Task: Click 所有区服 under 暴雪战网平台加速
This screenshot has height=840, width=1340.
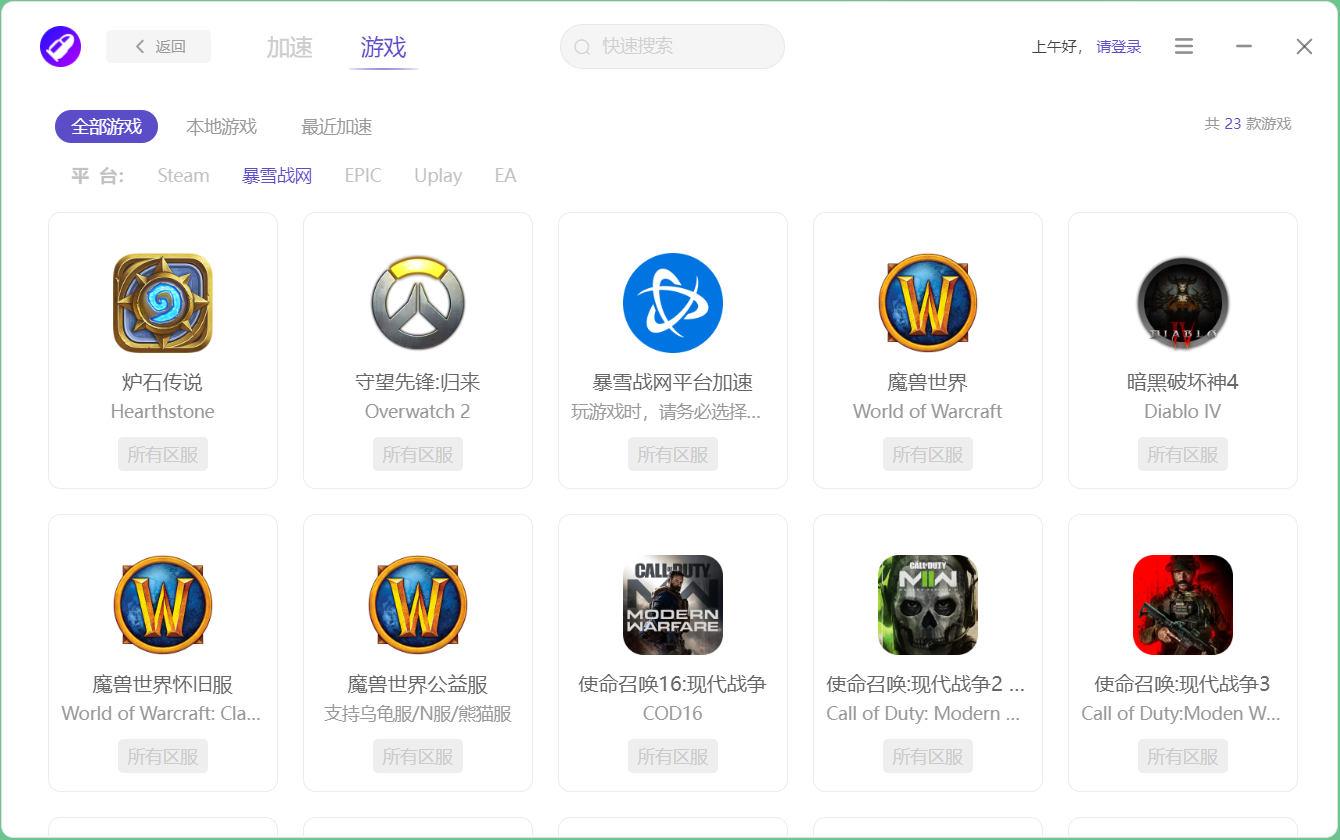Action: [673, 454]
